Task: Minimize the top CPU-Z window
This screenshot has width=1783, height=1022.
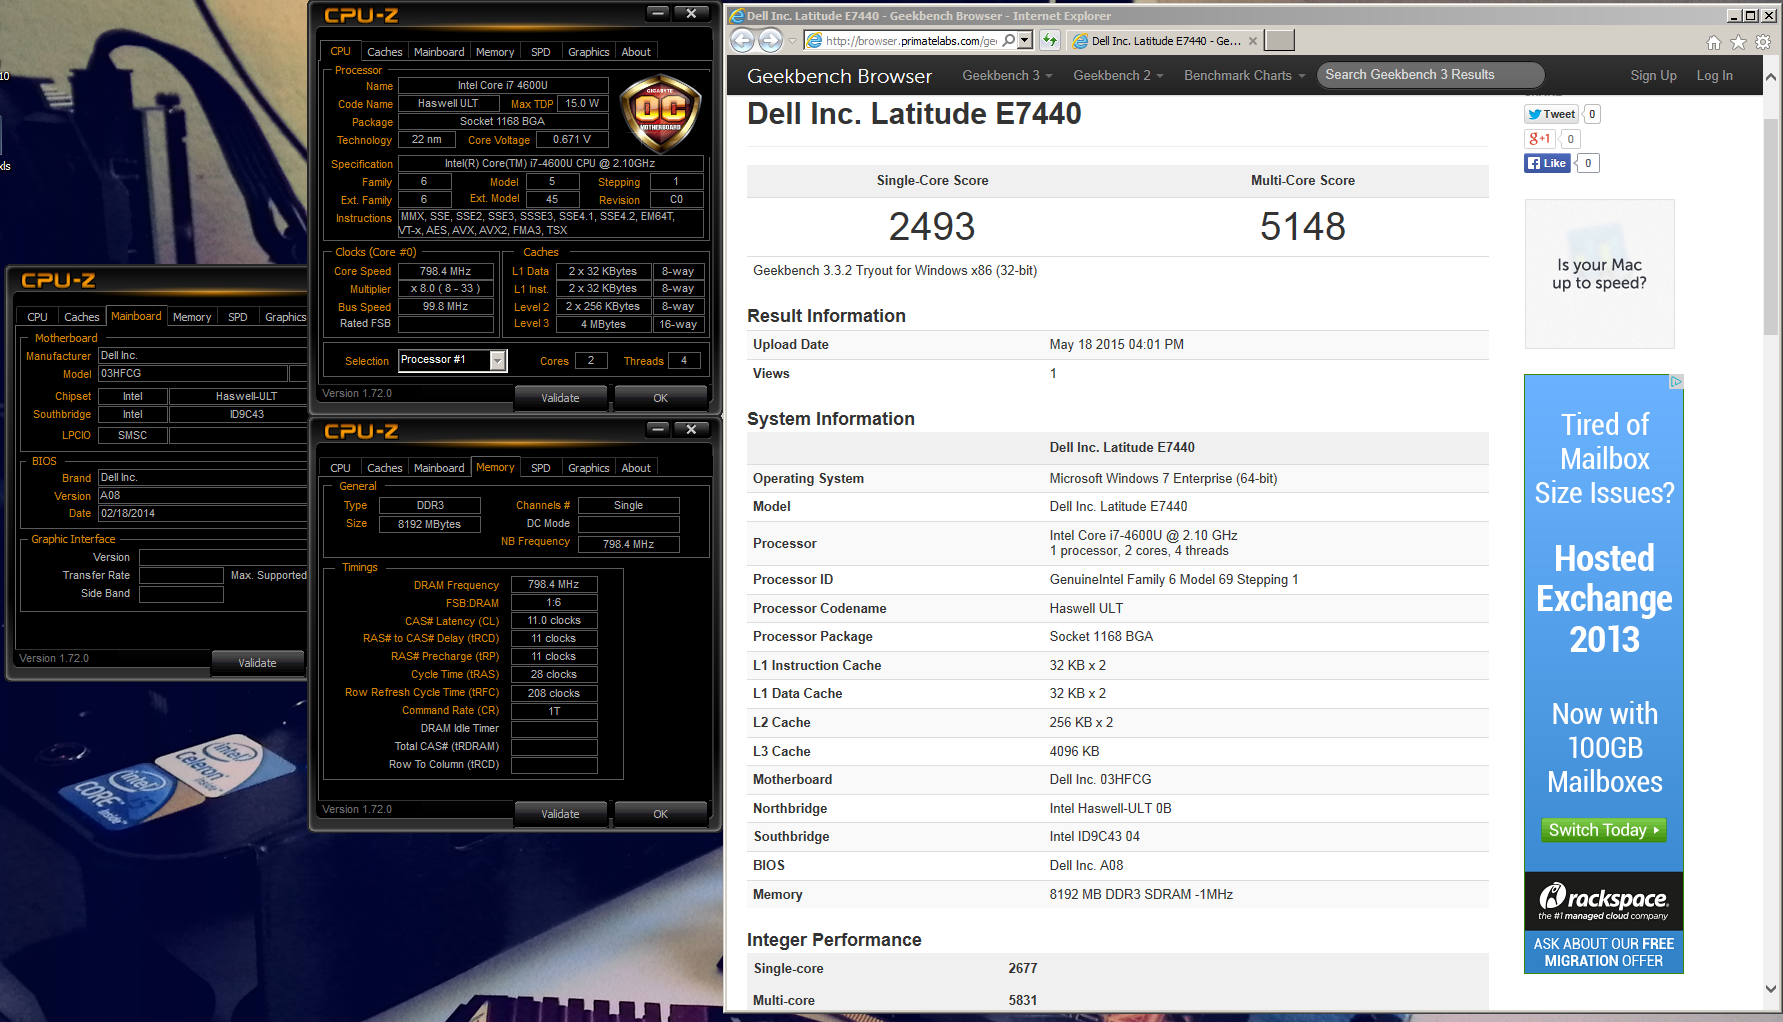Action: pos(657,13)
